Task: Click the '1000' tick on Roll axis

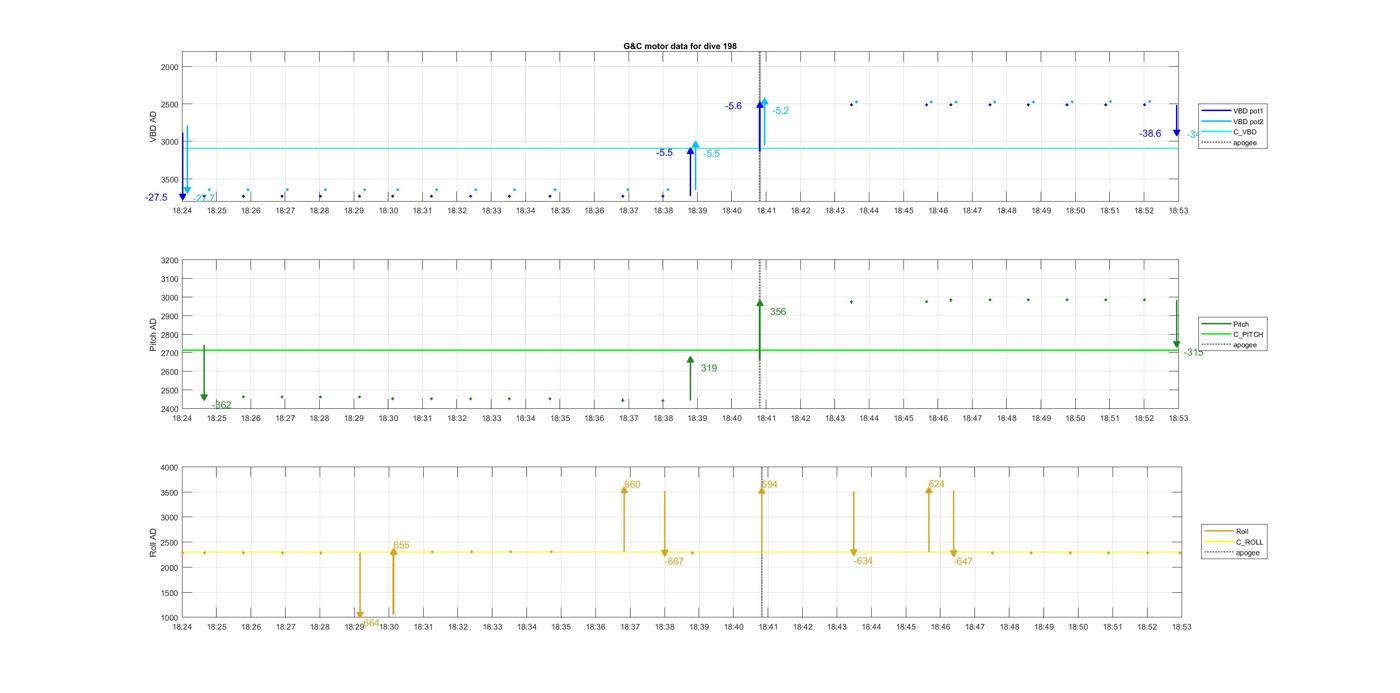Action: (x=169, y=618)
